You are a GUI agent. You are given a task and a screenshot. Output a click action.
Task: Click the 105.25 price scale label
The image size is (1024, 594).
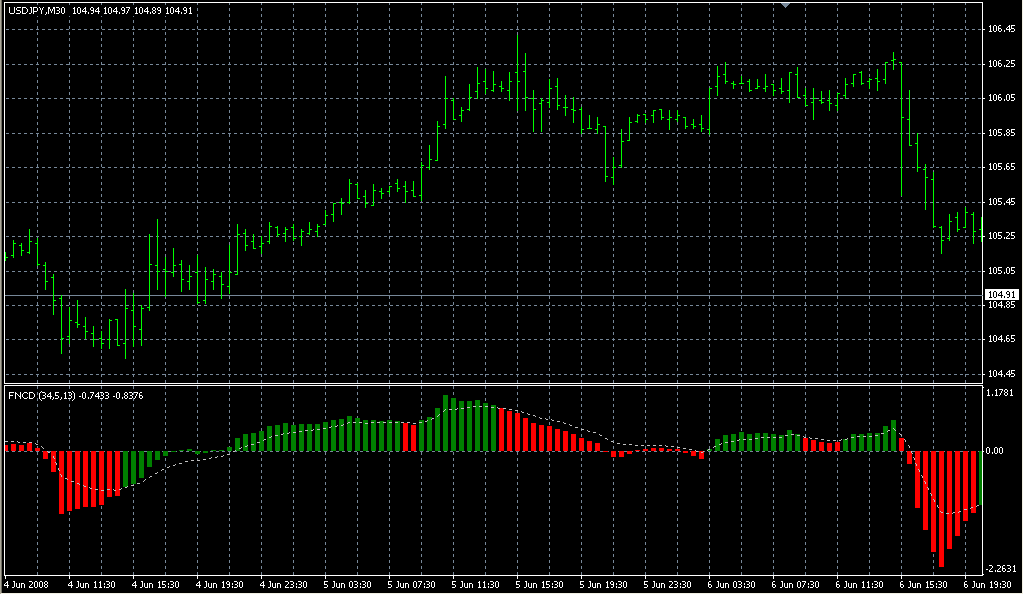[x=1001, y=236]
